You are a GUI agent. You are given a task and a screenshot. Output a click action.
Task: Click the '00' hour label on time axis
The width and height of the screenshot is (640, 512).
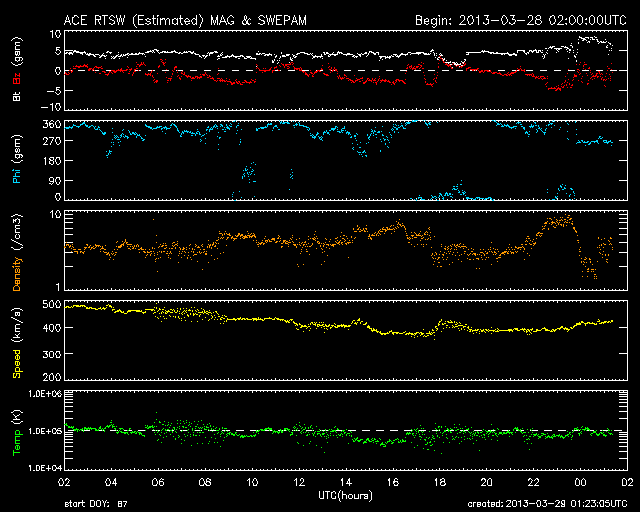pos(580,483)
